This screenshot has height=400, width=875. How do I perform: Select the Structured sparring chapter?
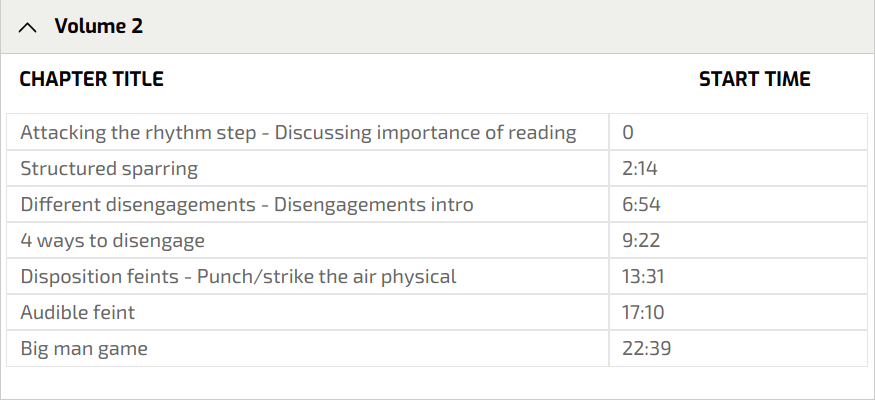coord(109,168)
